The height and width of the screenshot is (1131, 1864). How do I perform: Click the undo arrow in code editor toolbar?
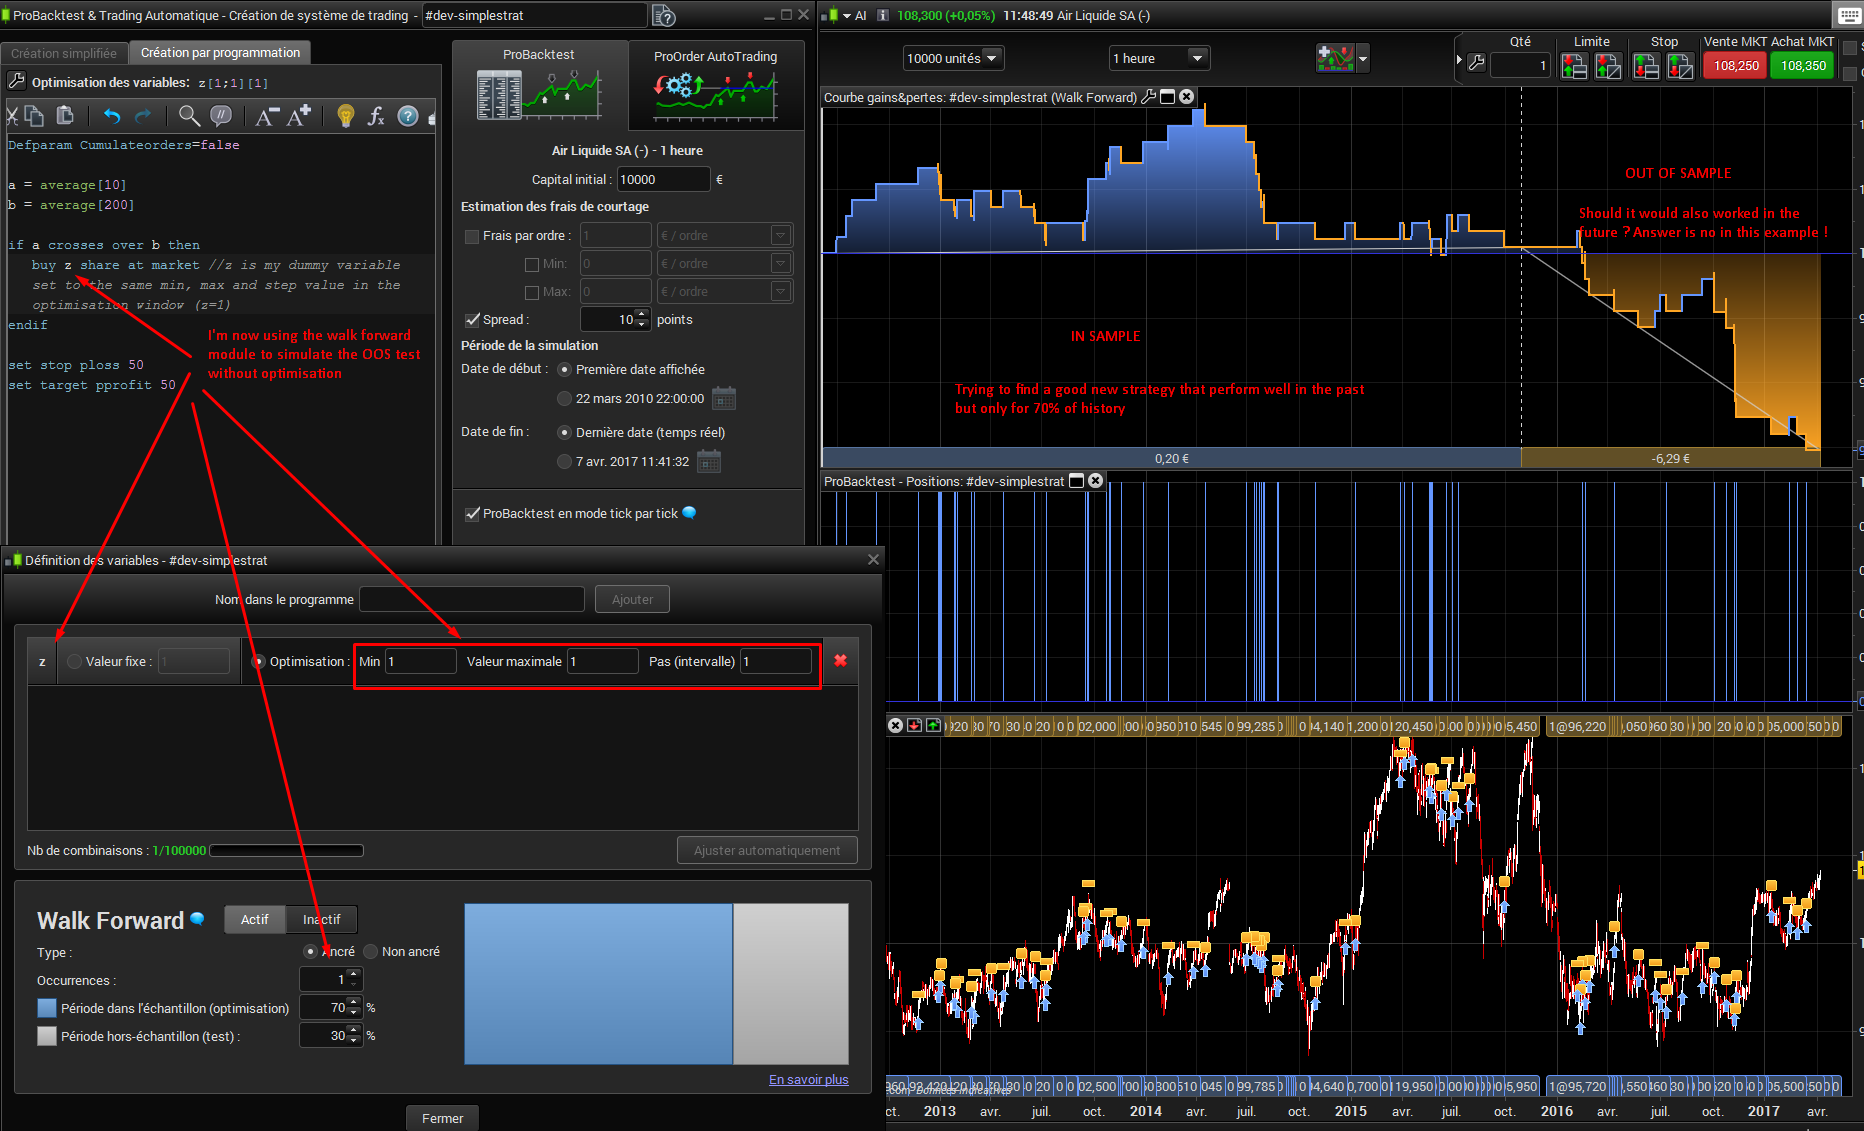tap(111, 116)
